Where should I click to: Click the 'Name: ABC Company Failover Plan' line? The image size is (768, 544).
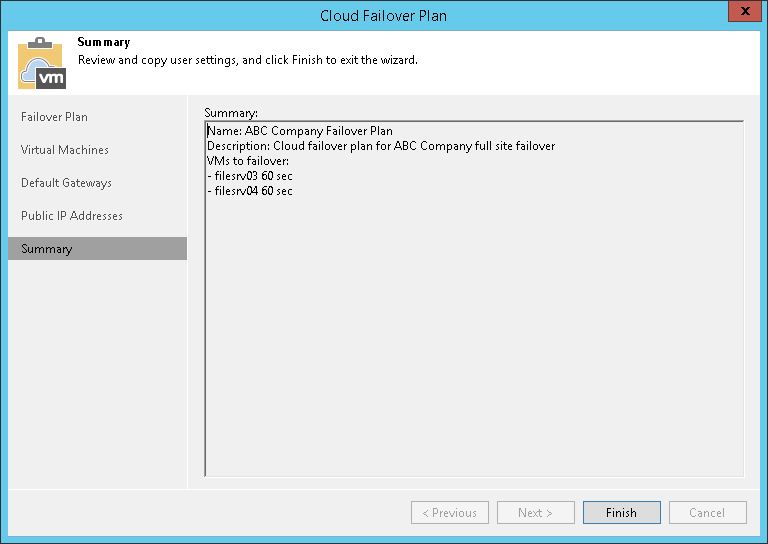(x=300, y=131)
